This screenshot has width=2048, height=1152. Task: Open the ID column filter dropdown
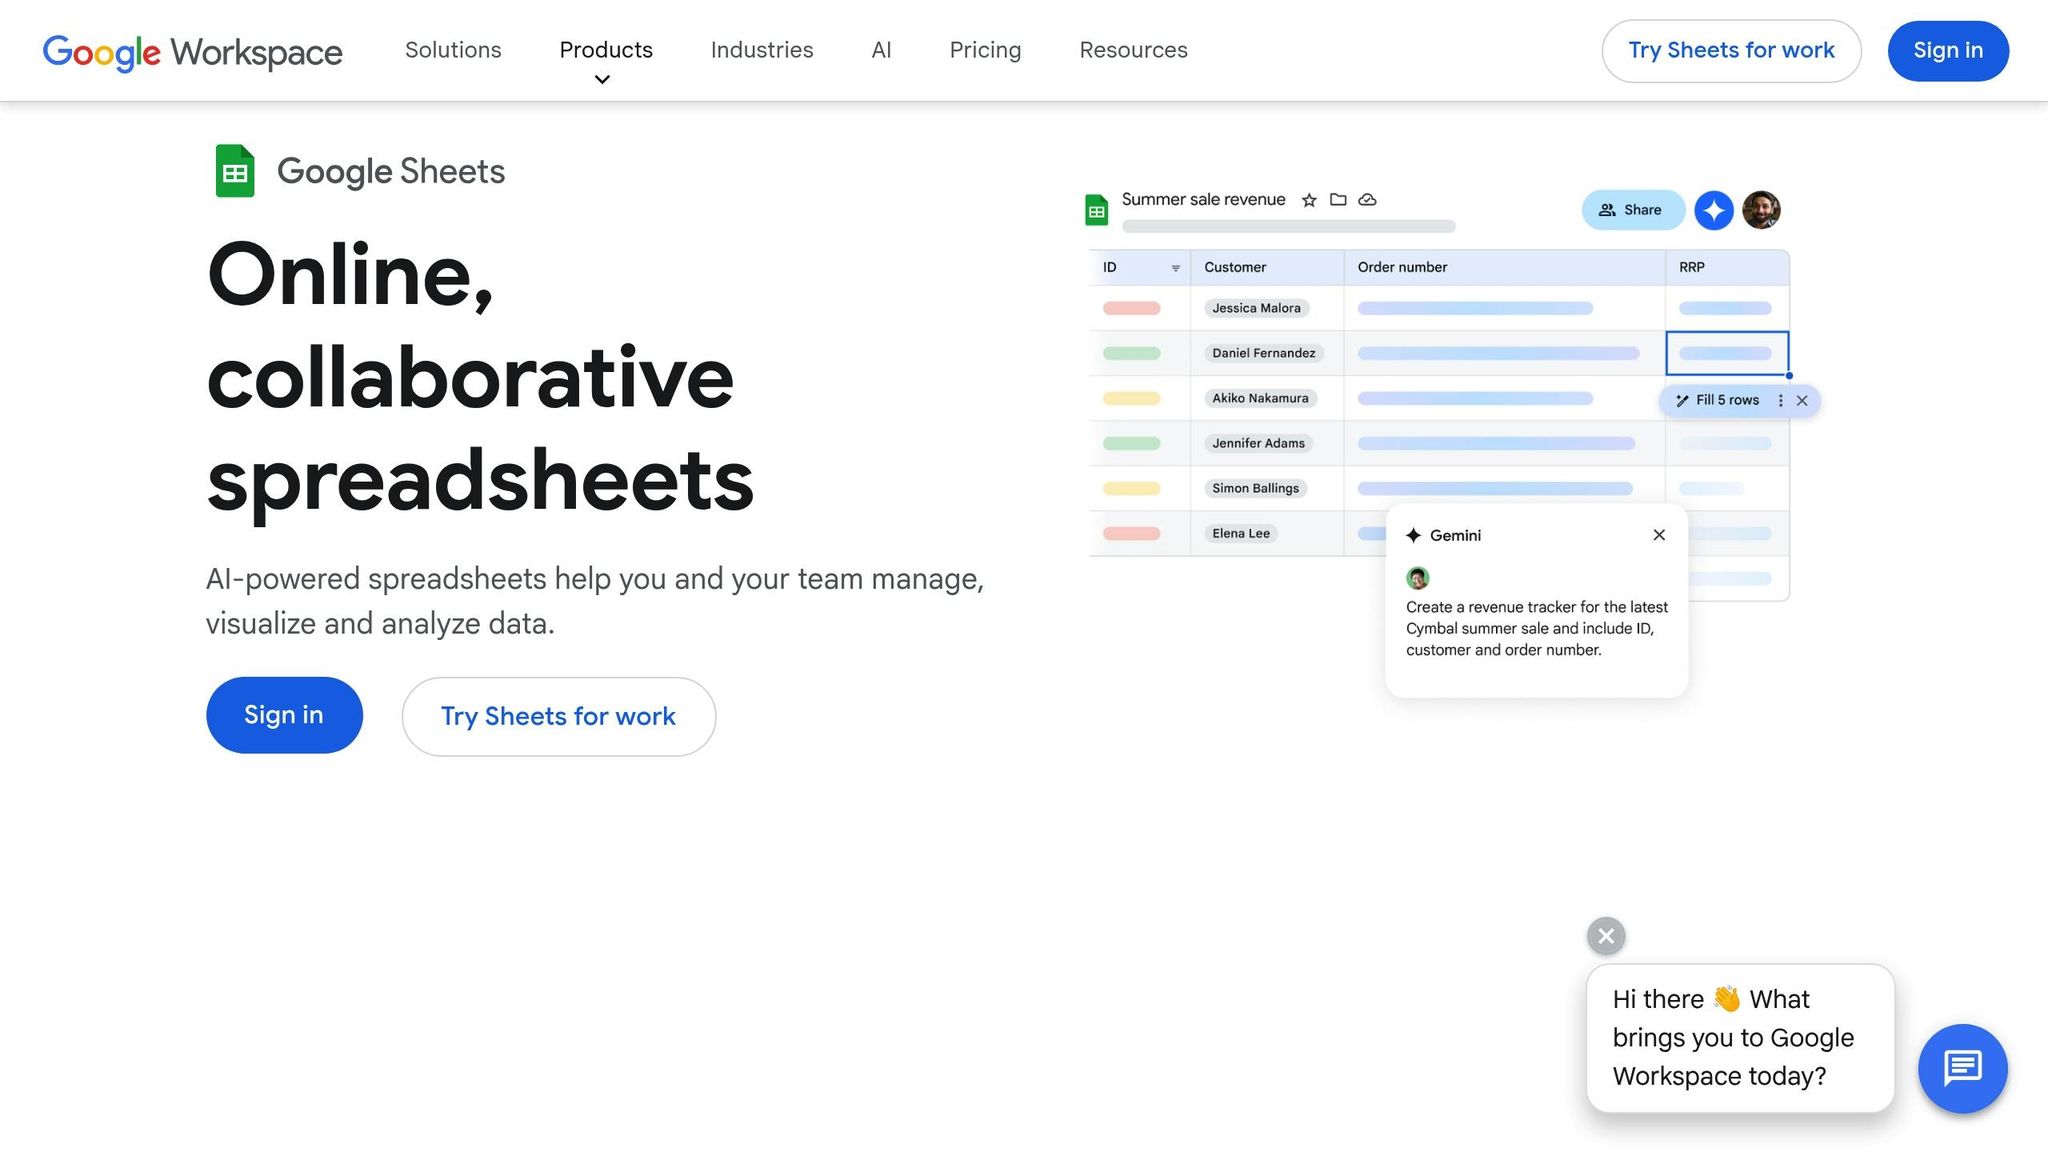(x=1175, y=267)
